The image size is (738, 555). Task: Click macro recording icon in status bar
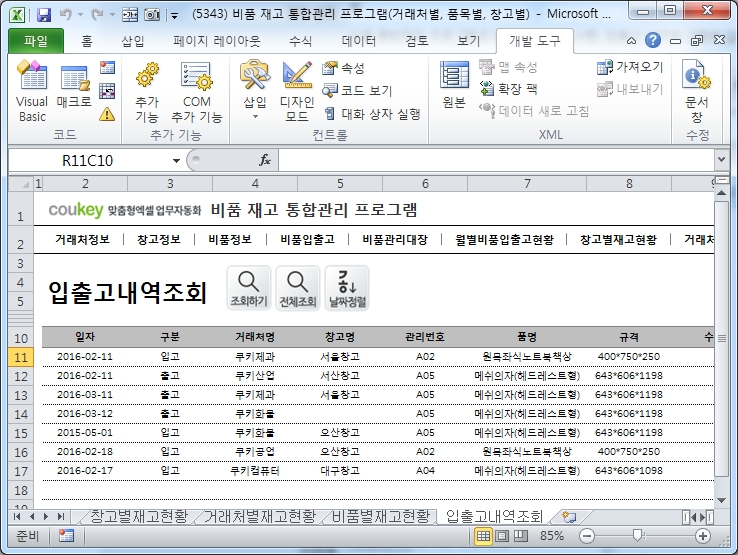(x=66, y=536)
